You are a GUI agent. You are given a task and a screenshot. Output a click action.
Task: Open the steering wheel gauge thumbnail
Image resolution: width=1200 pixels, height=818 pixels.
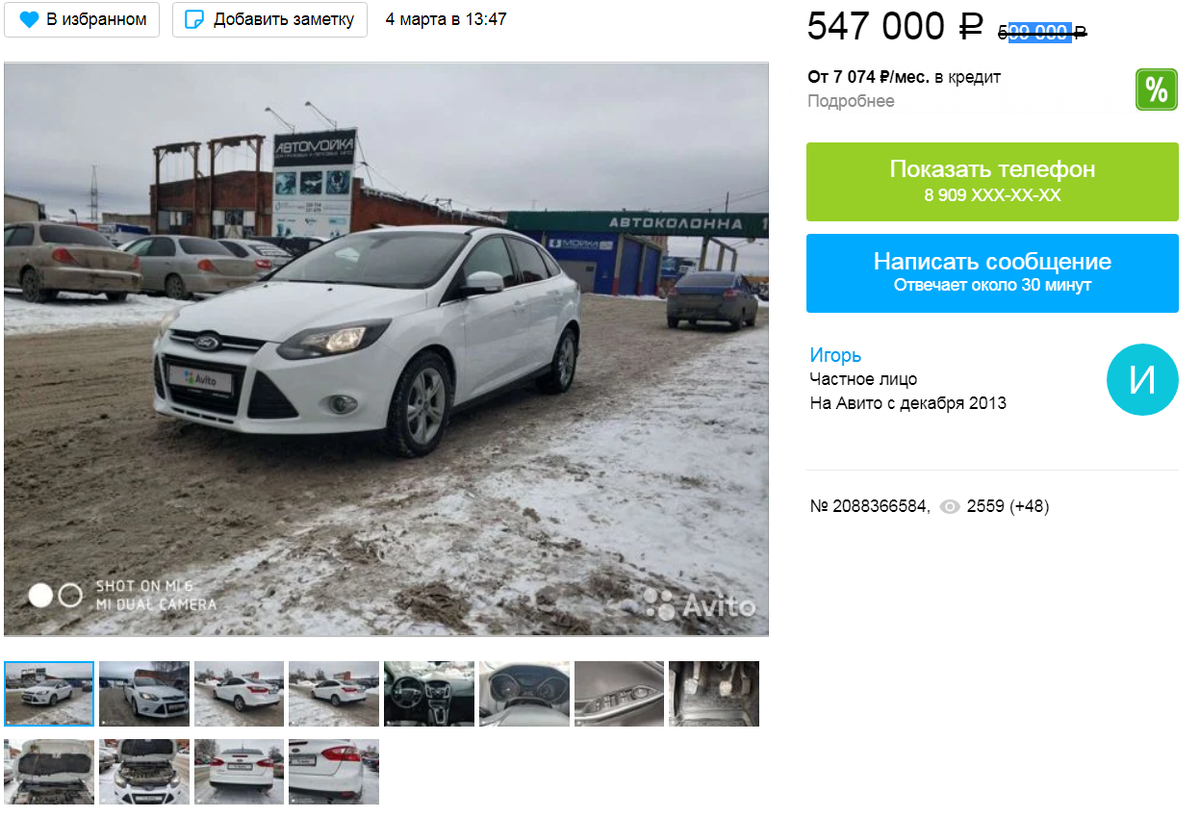(x=524, y=693)
